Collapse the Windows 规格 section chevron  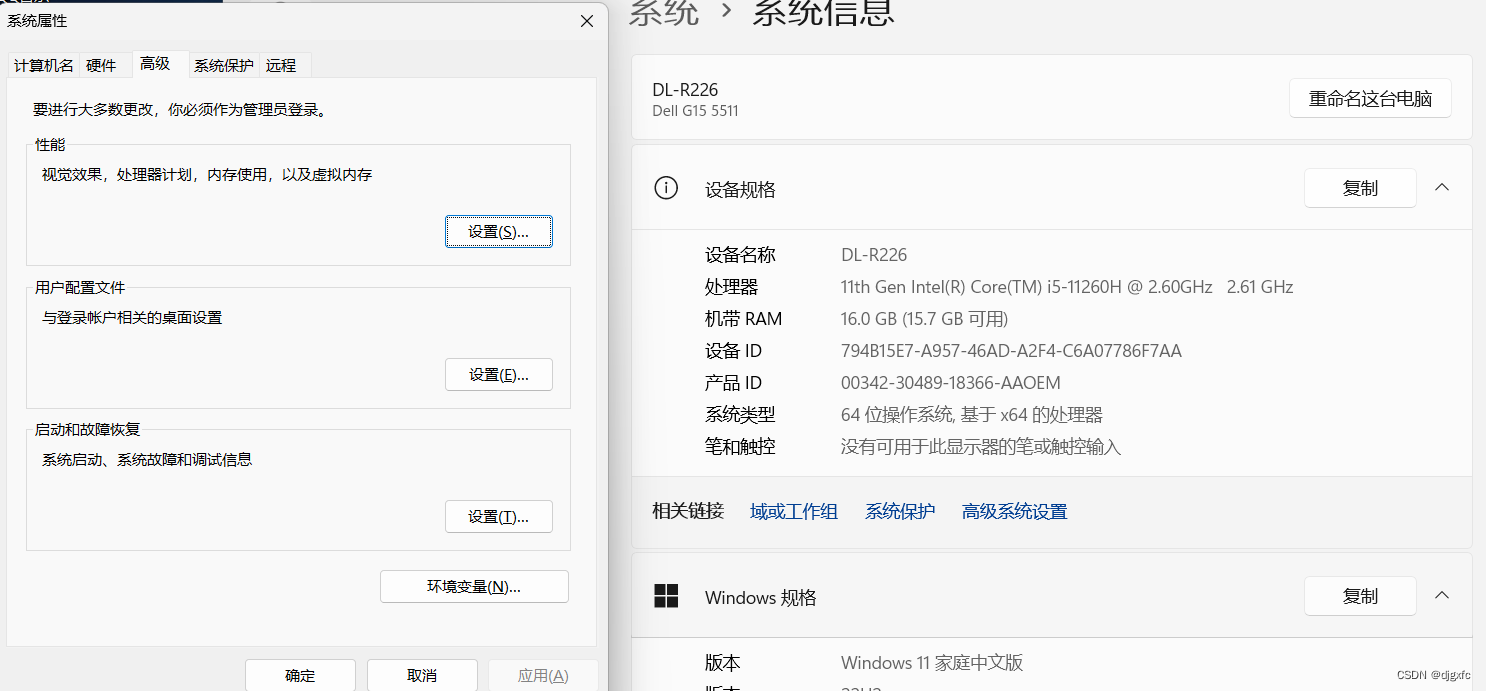tap(1442, 595)
